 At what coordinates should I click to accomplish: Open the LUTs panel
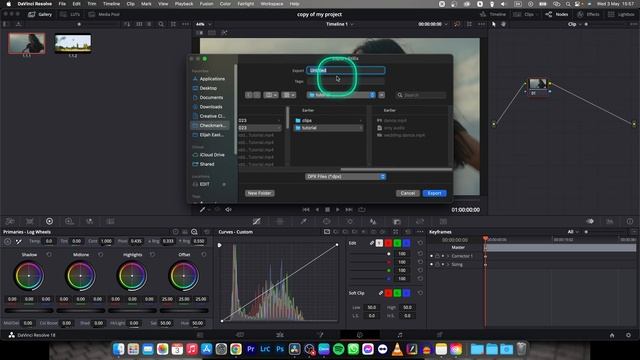(70, 14)
